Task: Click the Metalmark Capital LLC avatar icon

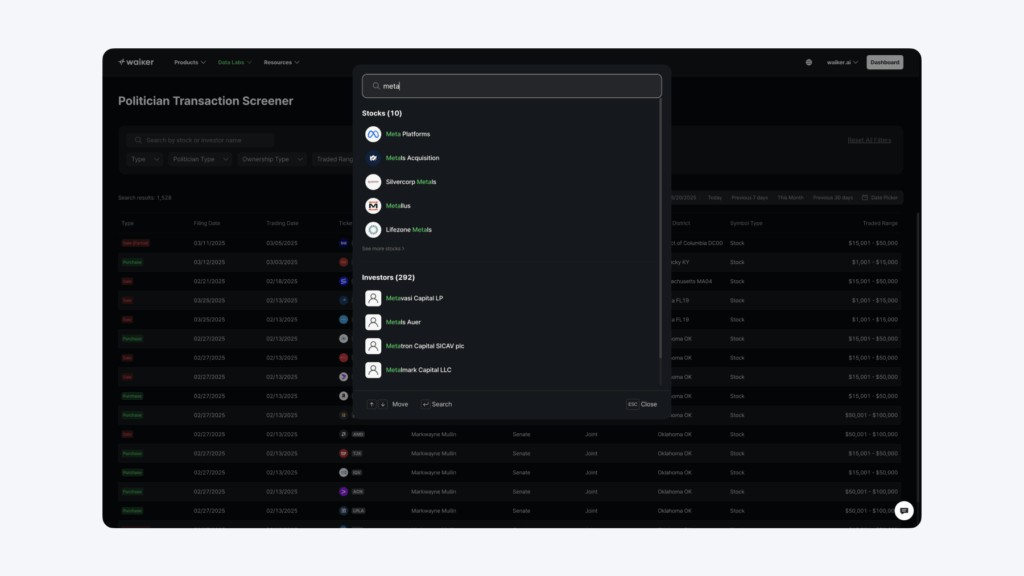Action: point(373,370)
